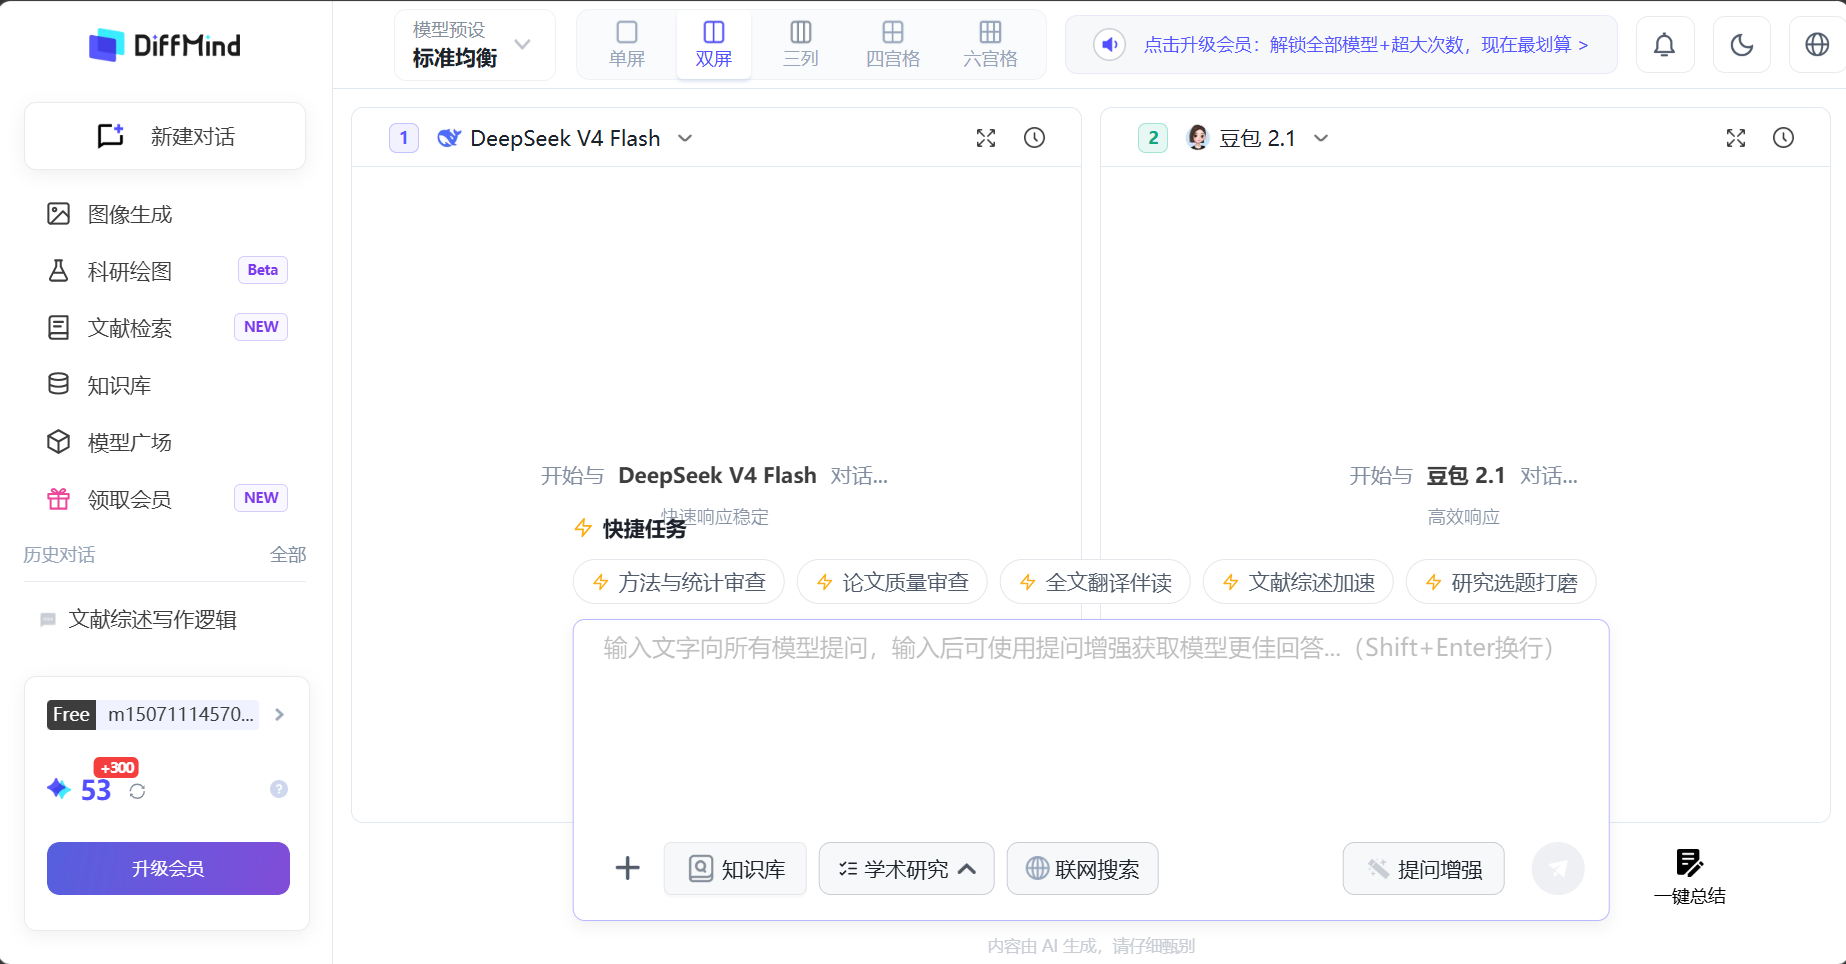Click the 升级会员 upgrade button
The image size is (1846, 964).
point(168,868)
